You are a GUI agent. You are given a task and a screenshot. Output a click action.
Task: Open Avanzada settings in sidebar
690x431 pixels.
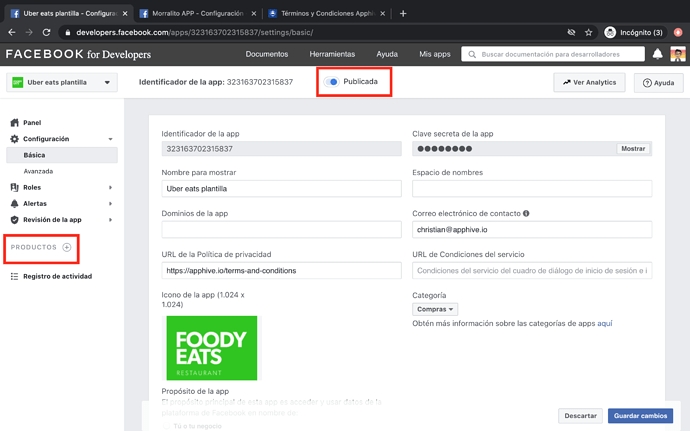pos(38,171)
